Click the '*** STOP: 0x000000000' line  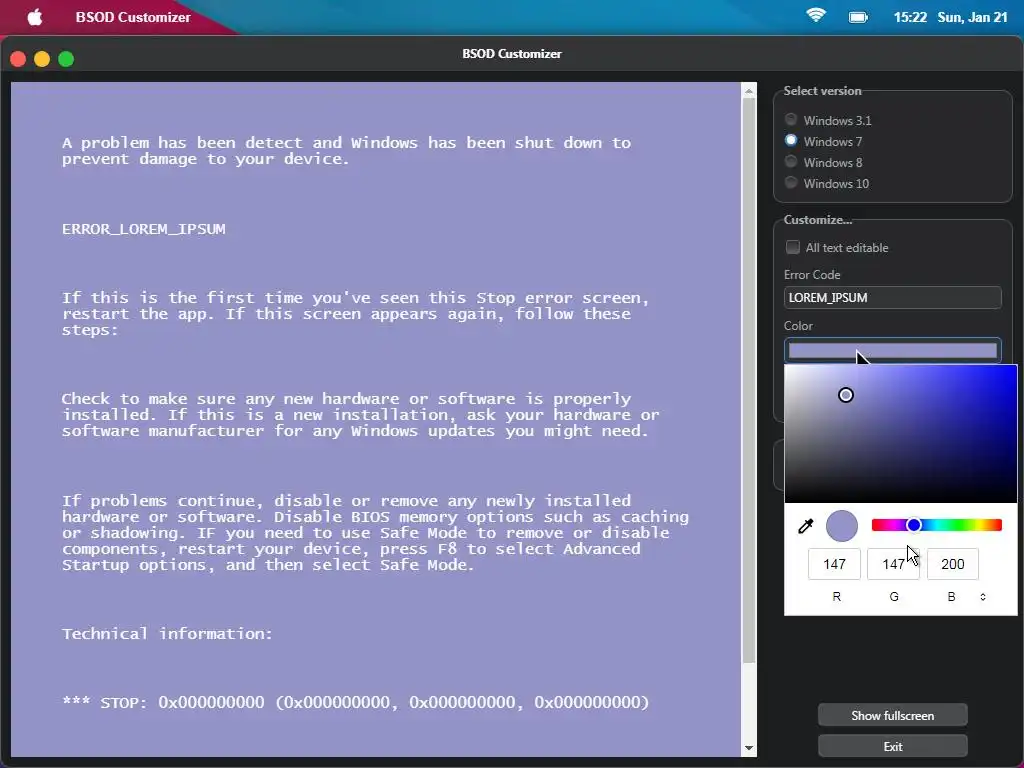(355, 702)
